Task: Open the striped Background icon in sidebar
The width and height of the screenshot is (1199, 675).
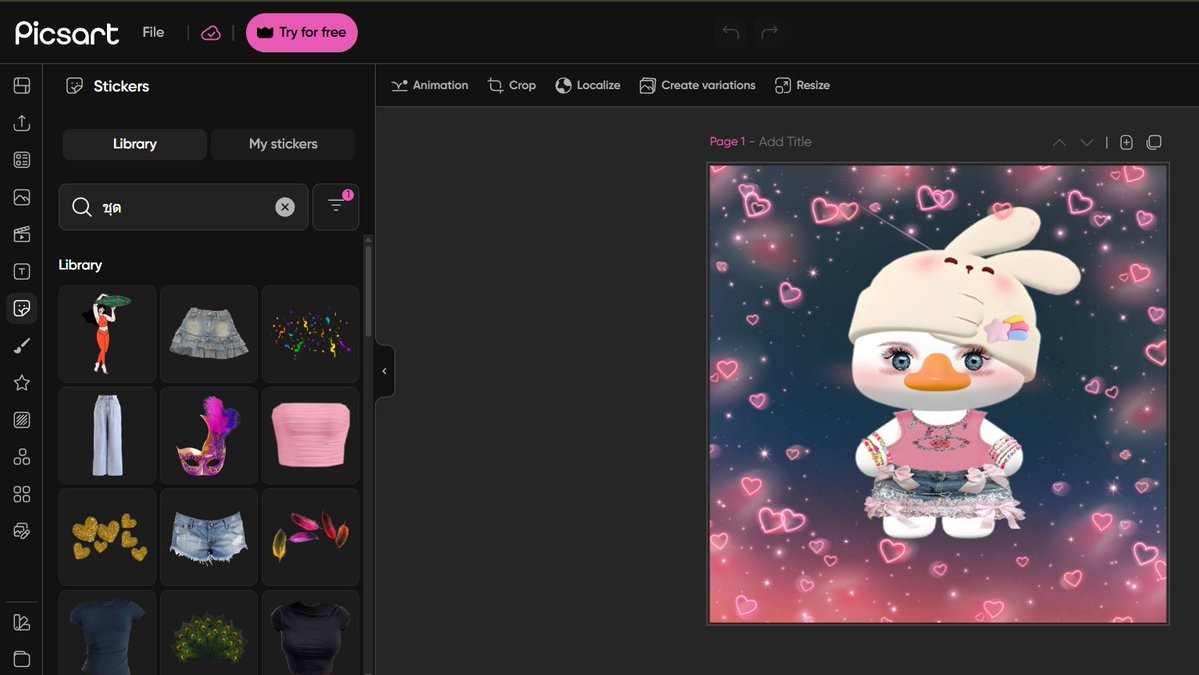Action: pyautogui.click(x=21, y=420)
